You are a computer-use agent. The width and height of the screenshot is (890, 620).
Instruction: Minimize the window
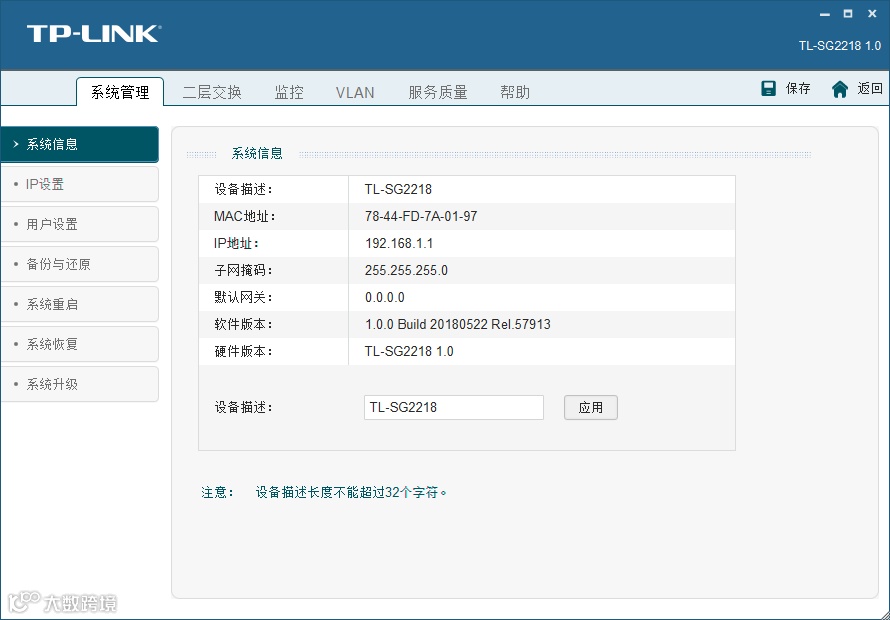825,14
